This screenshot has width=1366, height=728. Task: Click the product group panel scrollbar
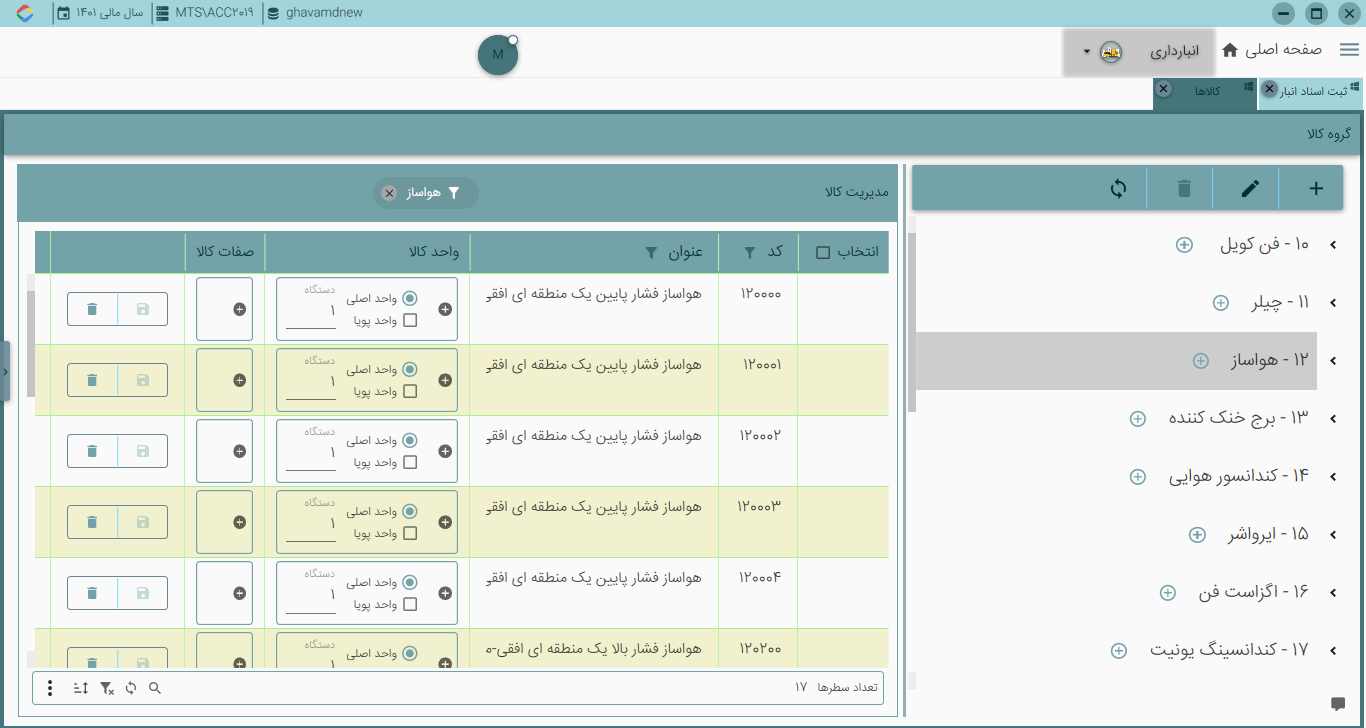[x=911, y=321]
